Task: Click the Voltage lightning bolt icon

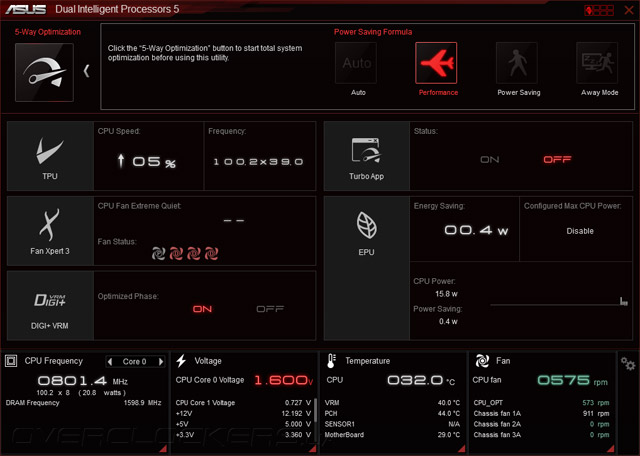Action: [181, 361]
